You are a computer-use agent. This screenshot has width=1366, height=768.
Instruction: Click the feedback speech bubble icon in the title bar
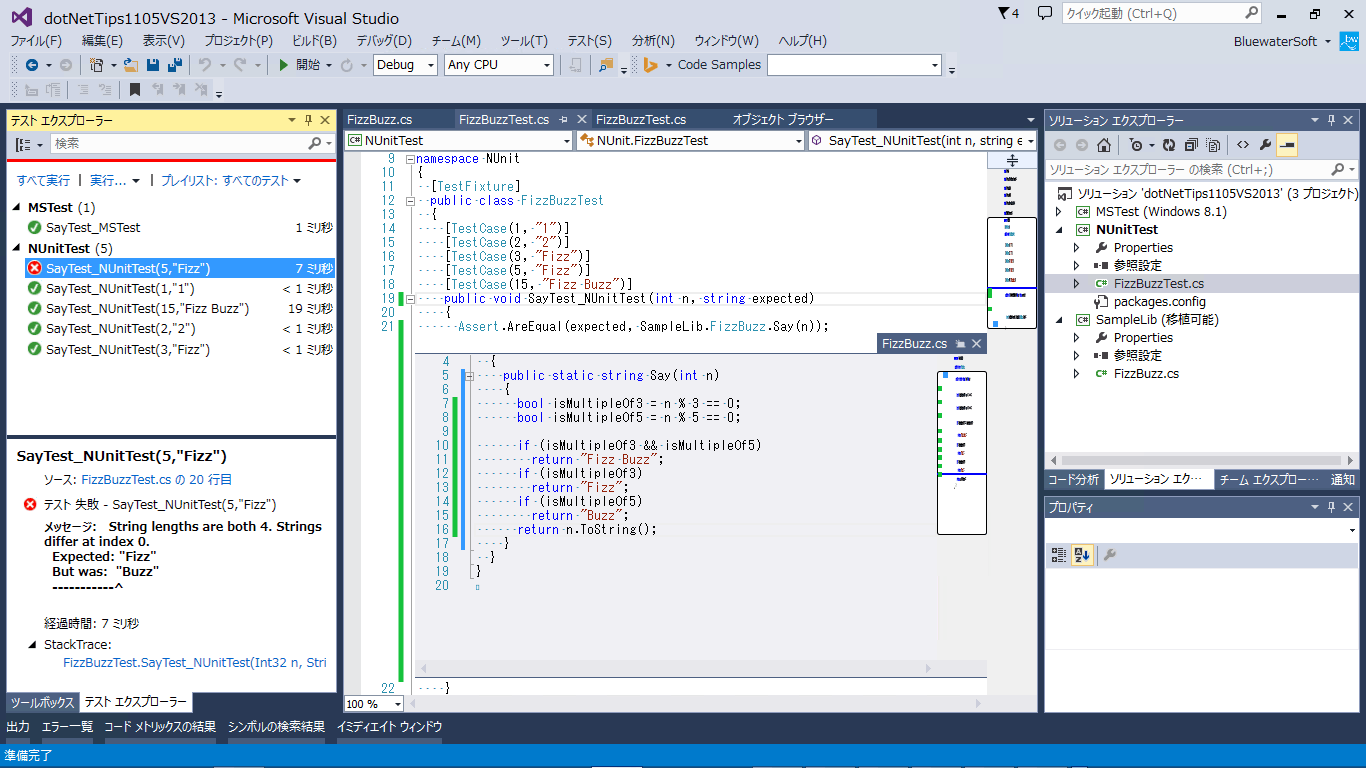(x=1045, y=14)
